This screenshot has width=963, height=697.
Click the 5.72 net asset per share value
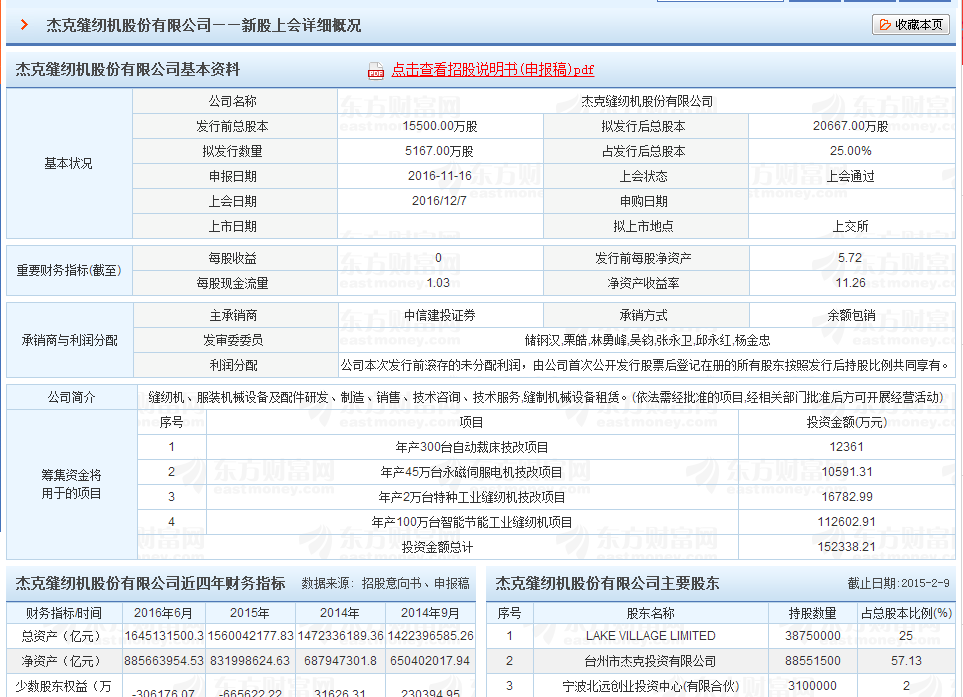tap(850, 258)
